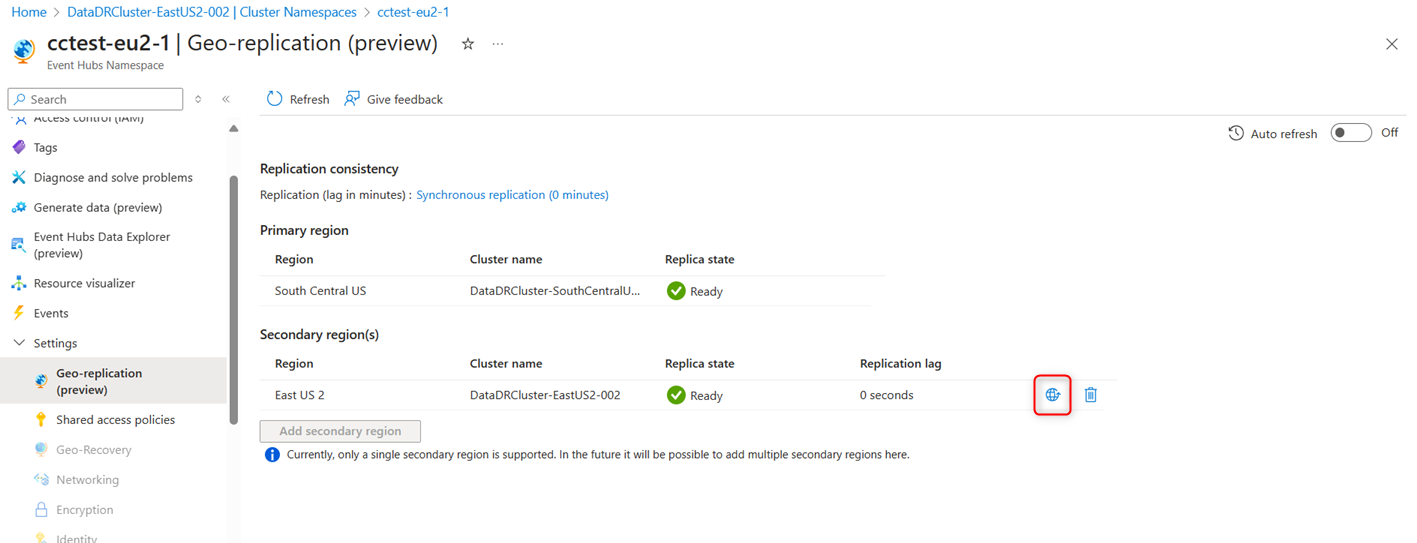Click the sidebar Search input field

96,99
